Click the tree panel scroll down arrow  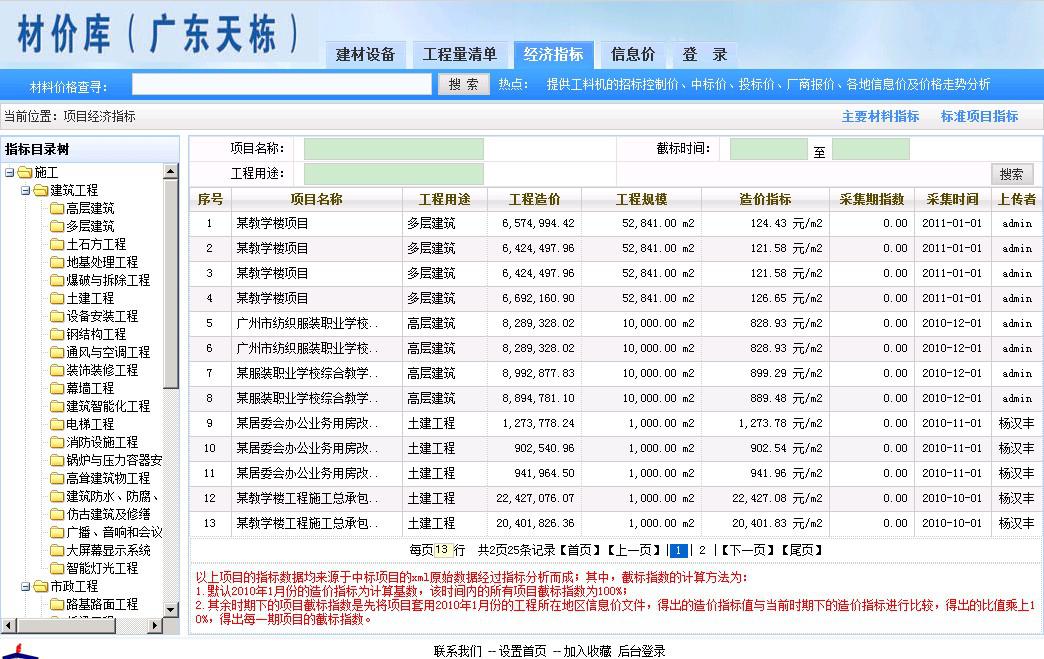click(170, 607)
